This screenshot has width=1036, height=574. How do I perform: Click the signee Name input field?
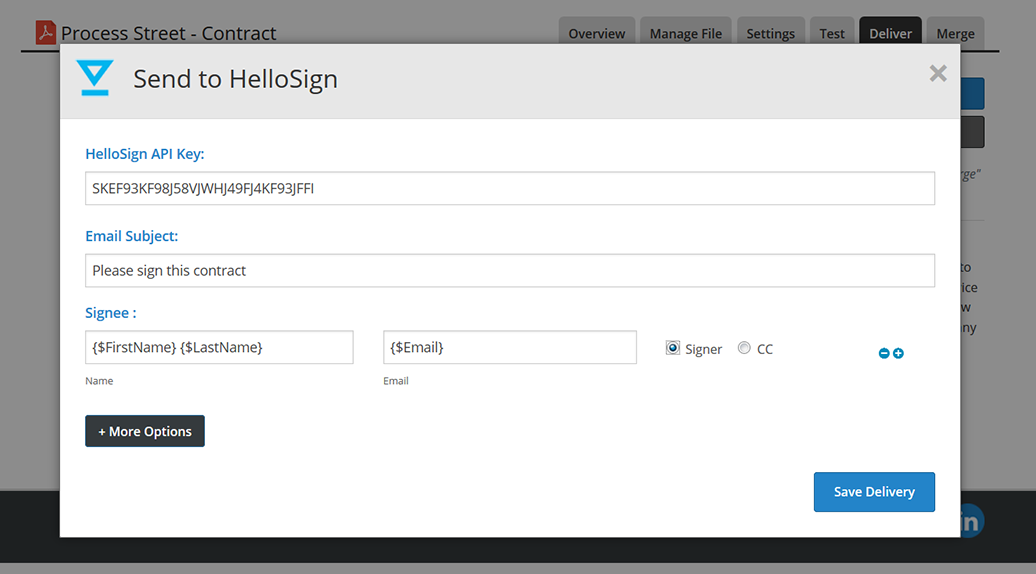coord(219,347)
